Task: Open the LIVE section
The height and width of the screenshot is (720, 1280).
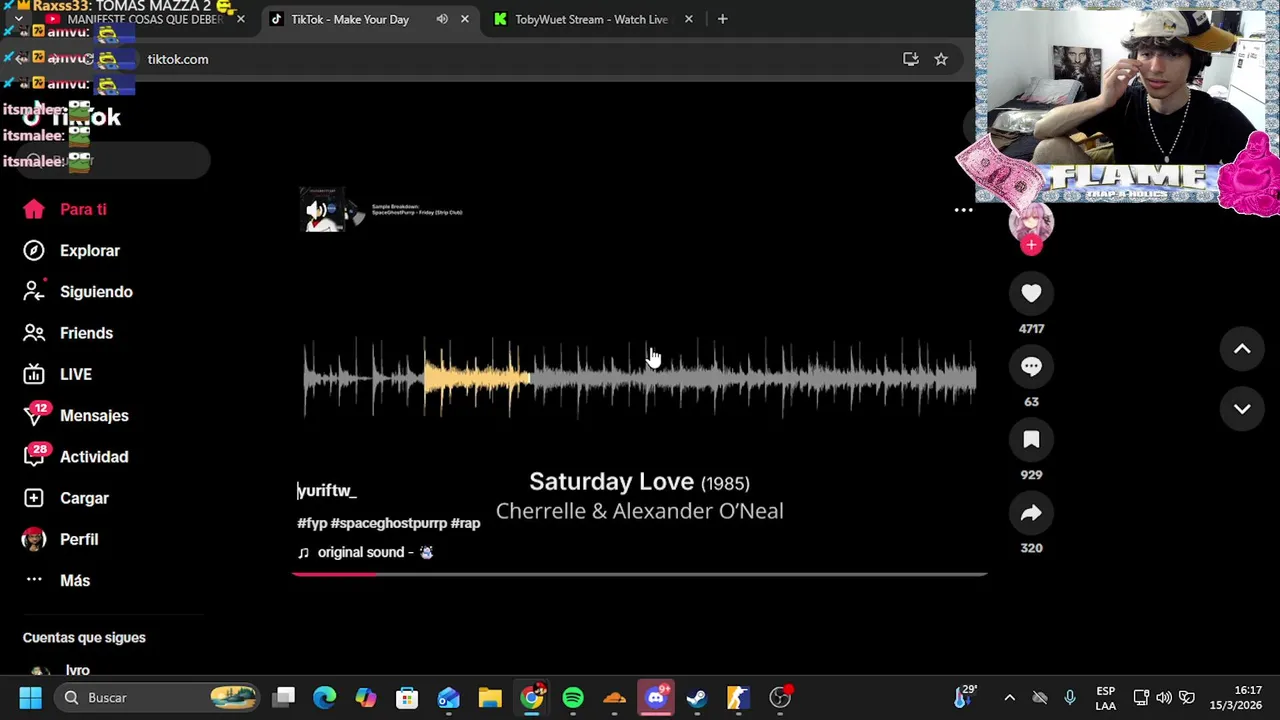Action: (57, 374)
